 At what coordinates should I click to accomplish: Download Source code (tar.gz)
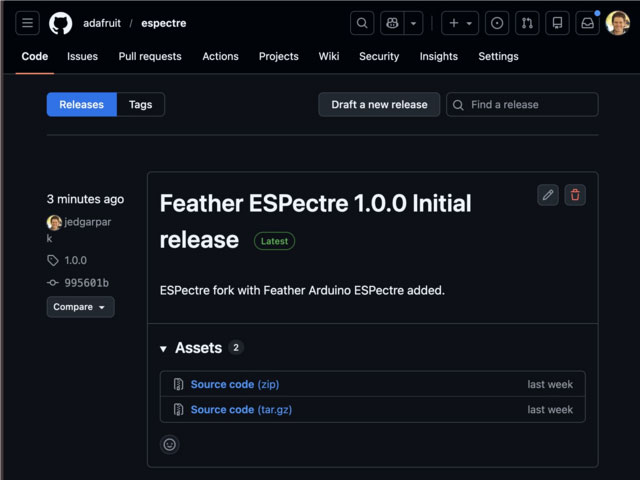point(241,410)
